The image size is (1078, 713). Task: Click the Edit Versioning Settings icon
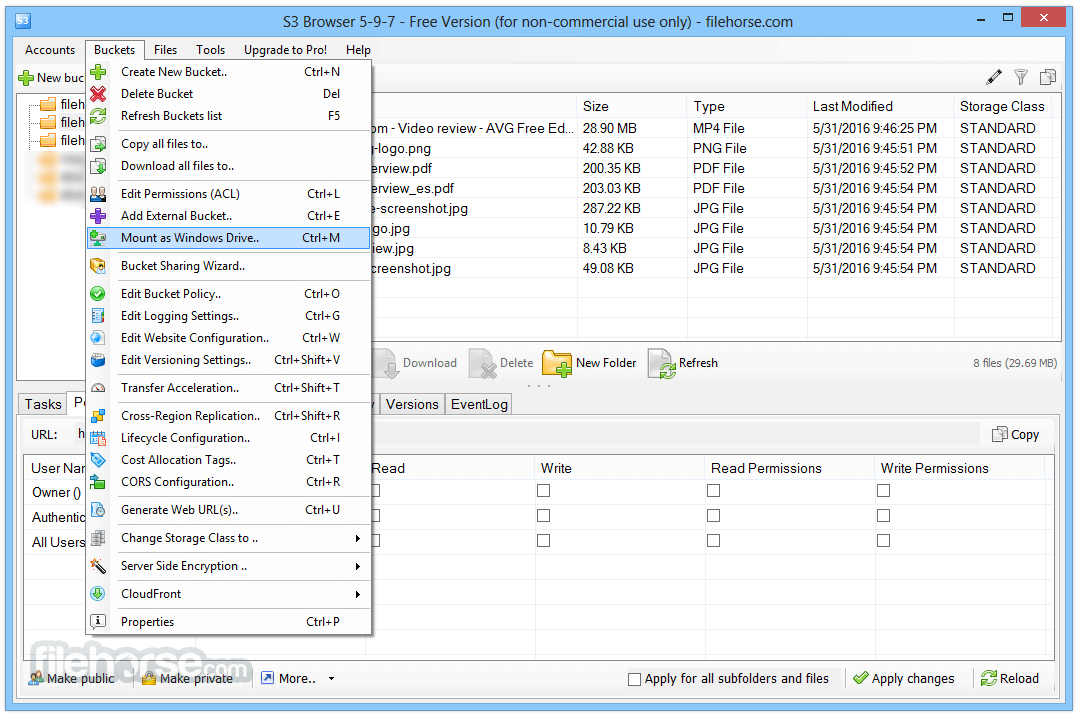(x=98, y=360)
